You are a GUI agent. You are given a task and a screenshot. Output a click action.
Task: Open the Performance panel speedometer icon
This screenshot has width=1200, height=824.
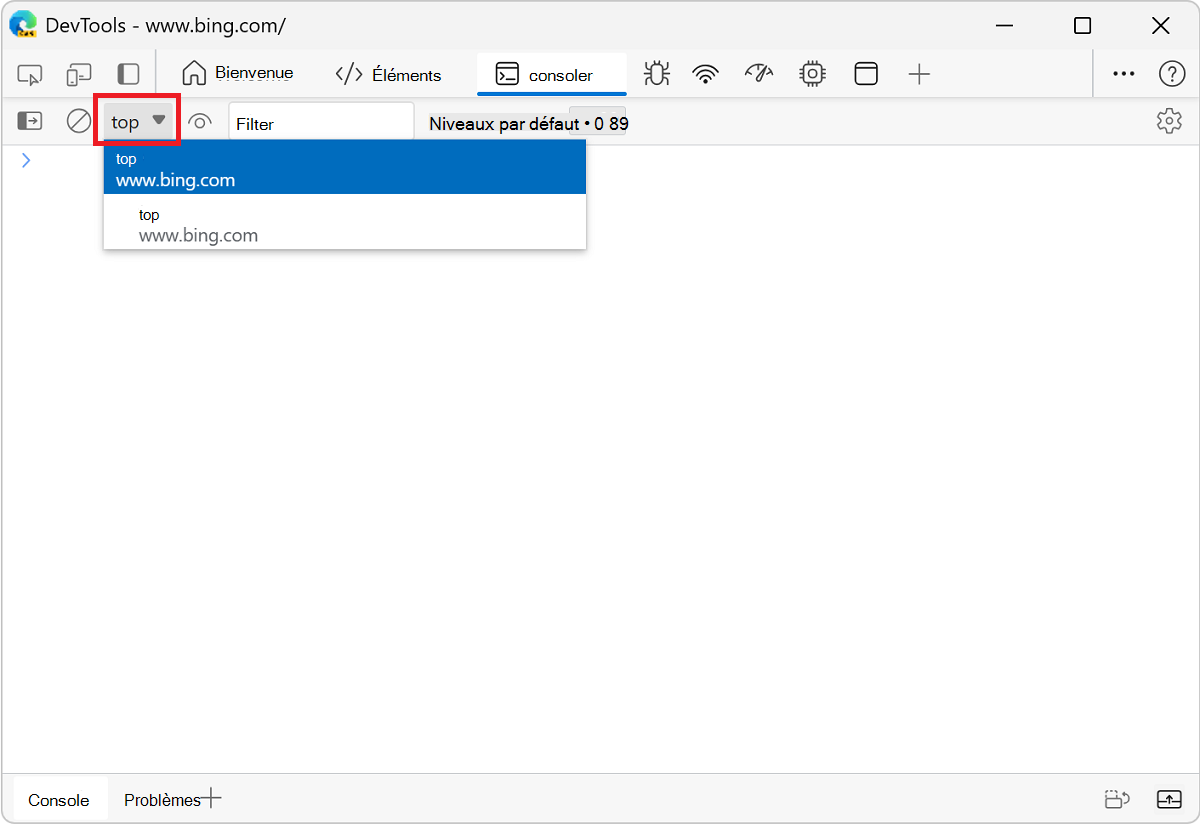(x=758, y=73)
